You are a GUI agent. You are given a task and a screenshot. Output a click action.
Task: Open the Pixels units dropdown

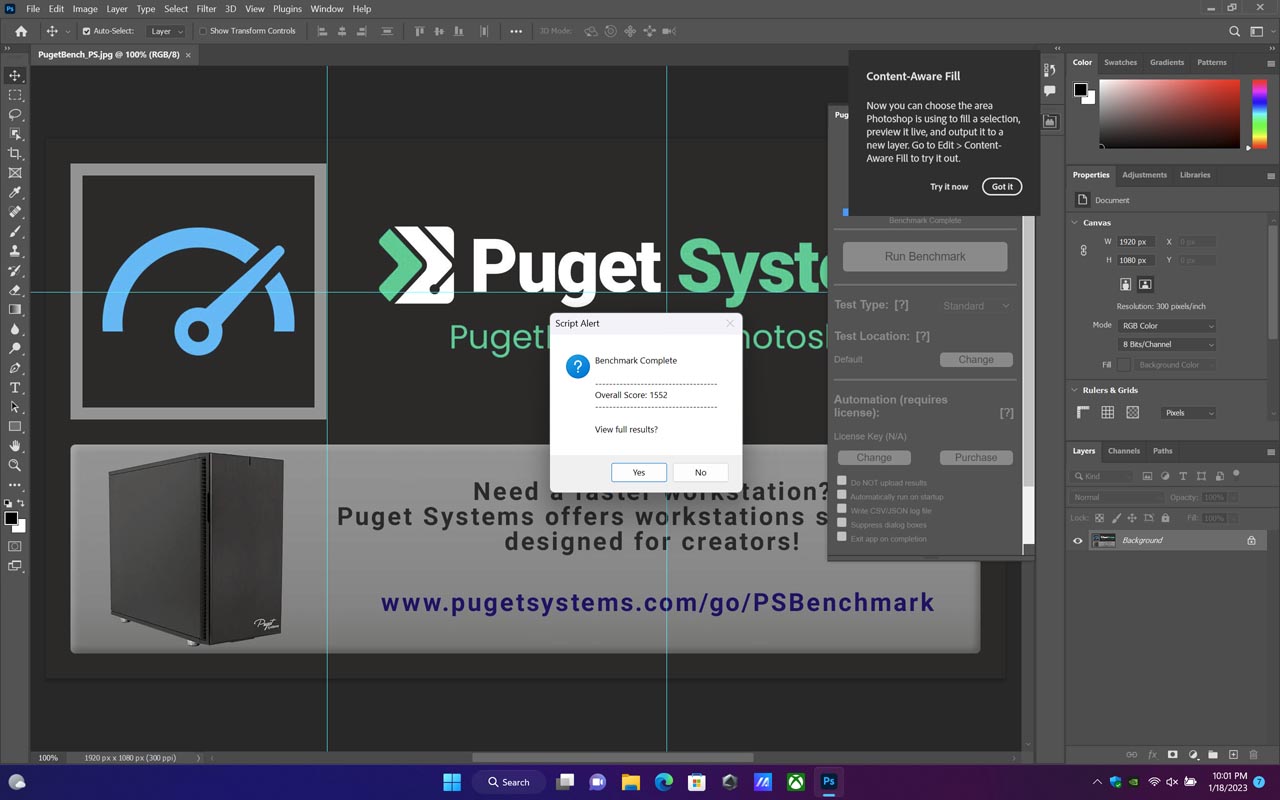tap(1189, 412)
